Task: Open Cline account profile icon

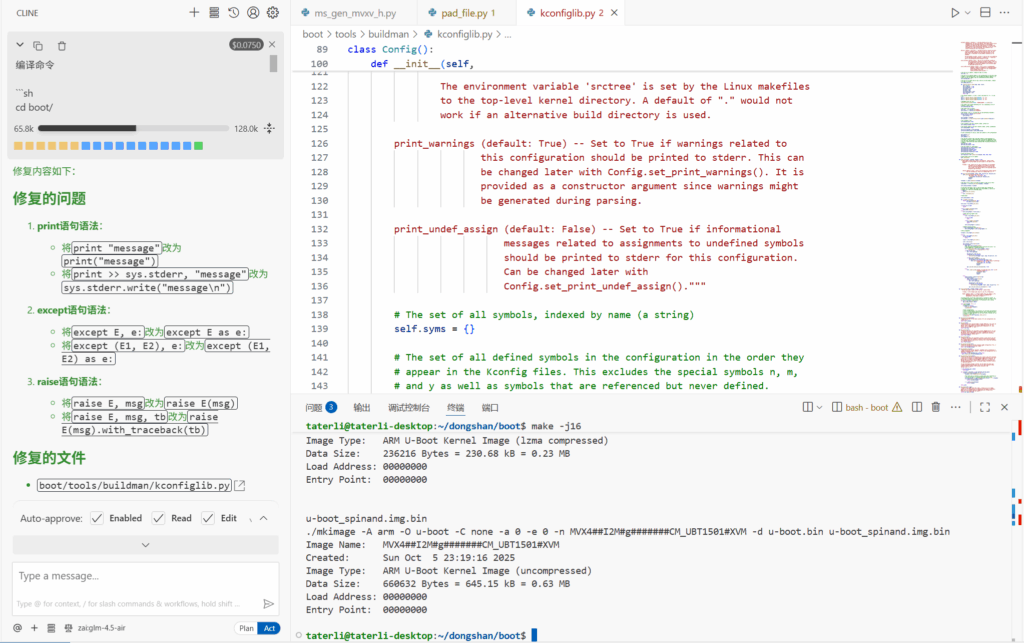Action: point(253,13)
